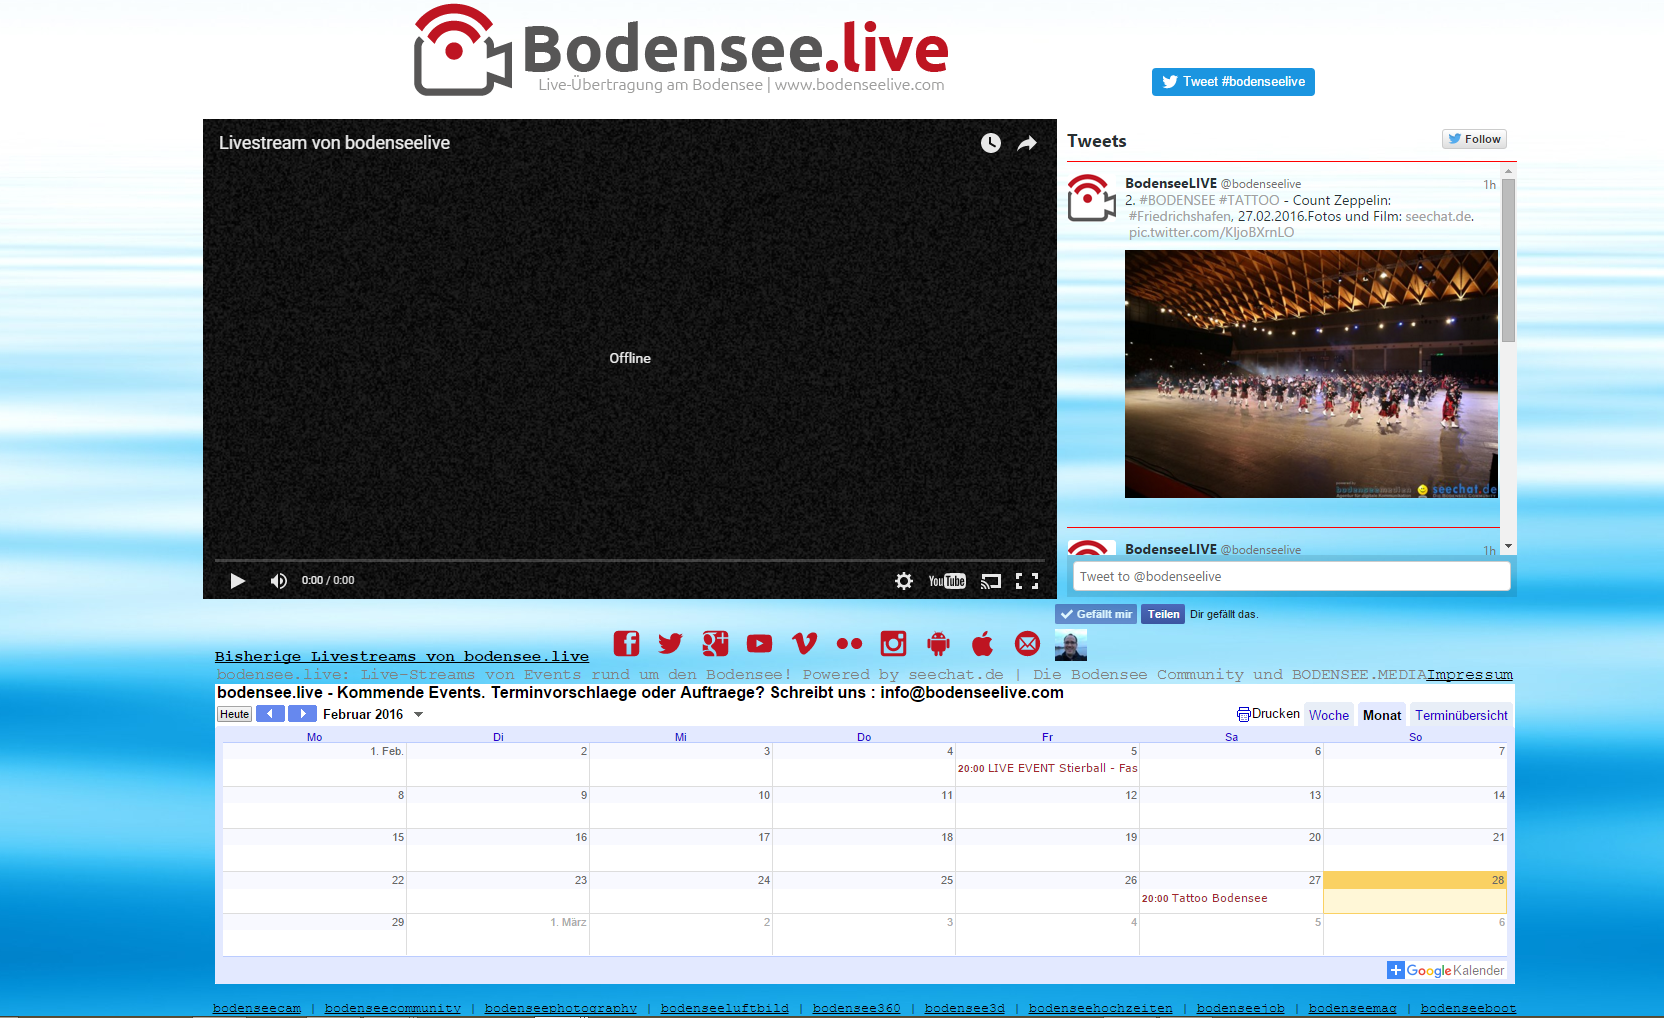Follow BodenseeLIVE on Twitter
Viewport: 1664px width, 1018px height.
[x=1474, y=139]
